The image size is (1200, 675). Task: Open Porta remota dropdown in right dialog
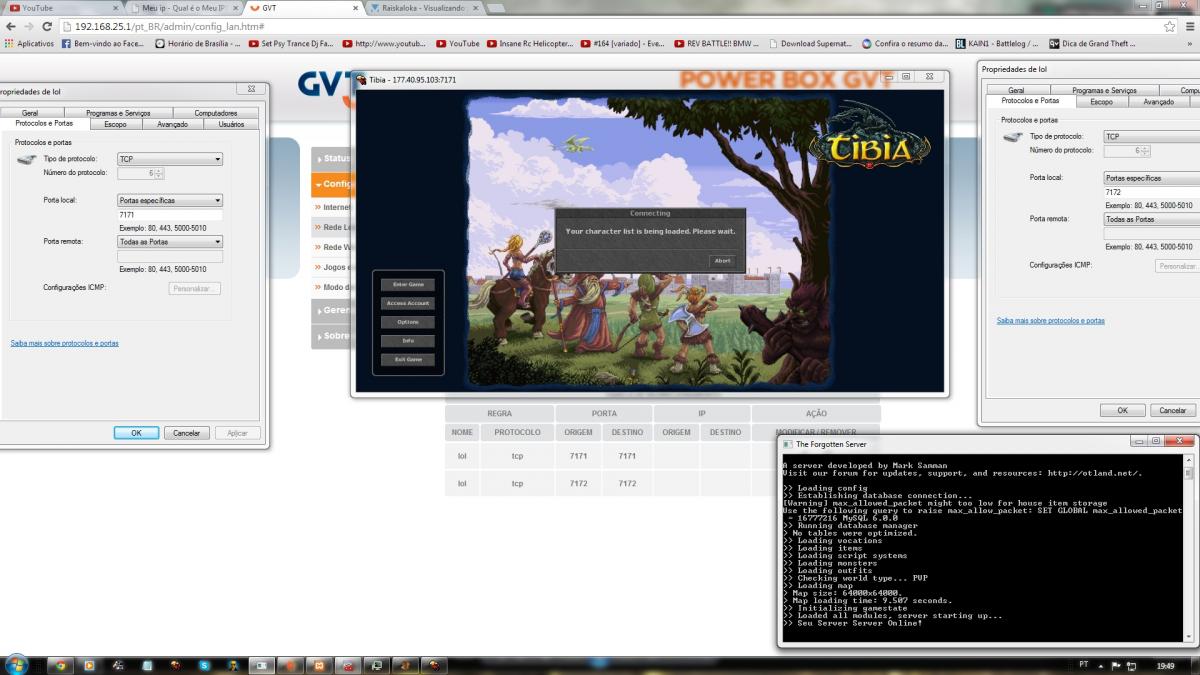point(1151,219)
